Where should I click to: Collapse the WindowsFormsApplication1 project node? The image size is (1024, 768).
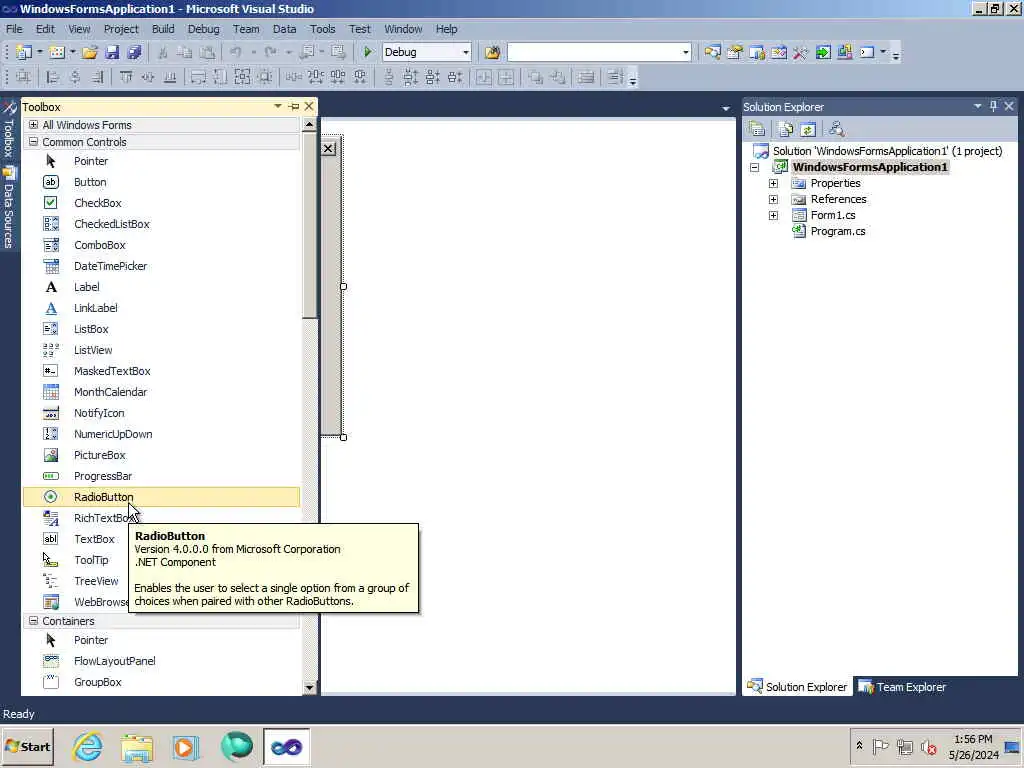755,167
